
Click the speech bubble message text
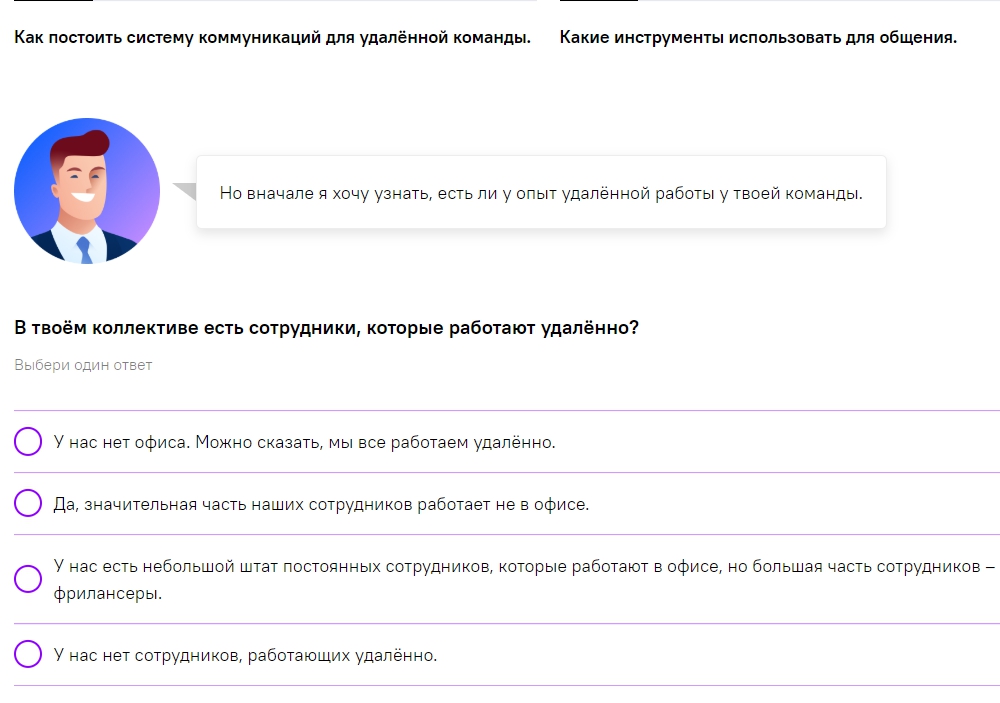point(540,193)
